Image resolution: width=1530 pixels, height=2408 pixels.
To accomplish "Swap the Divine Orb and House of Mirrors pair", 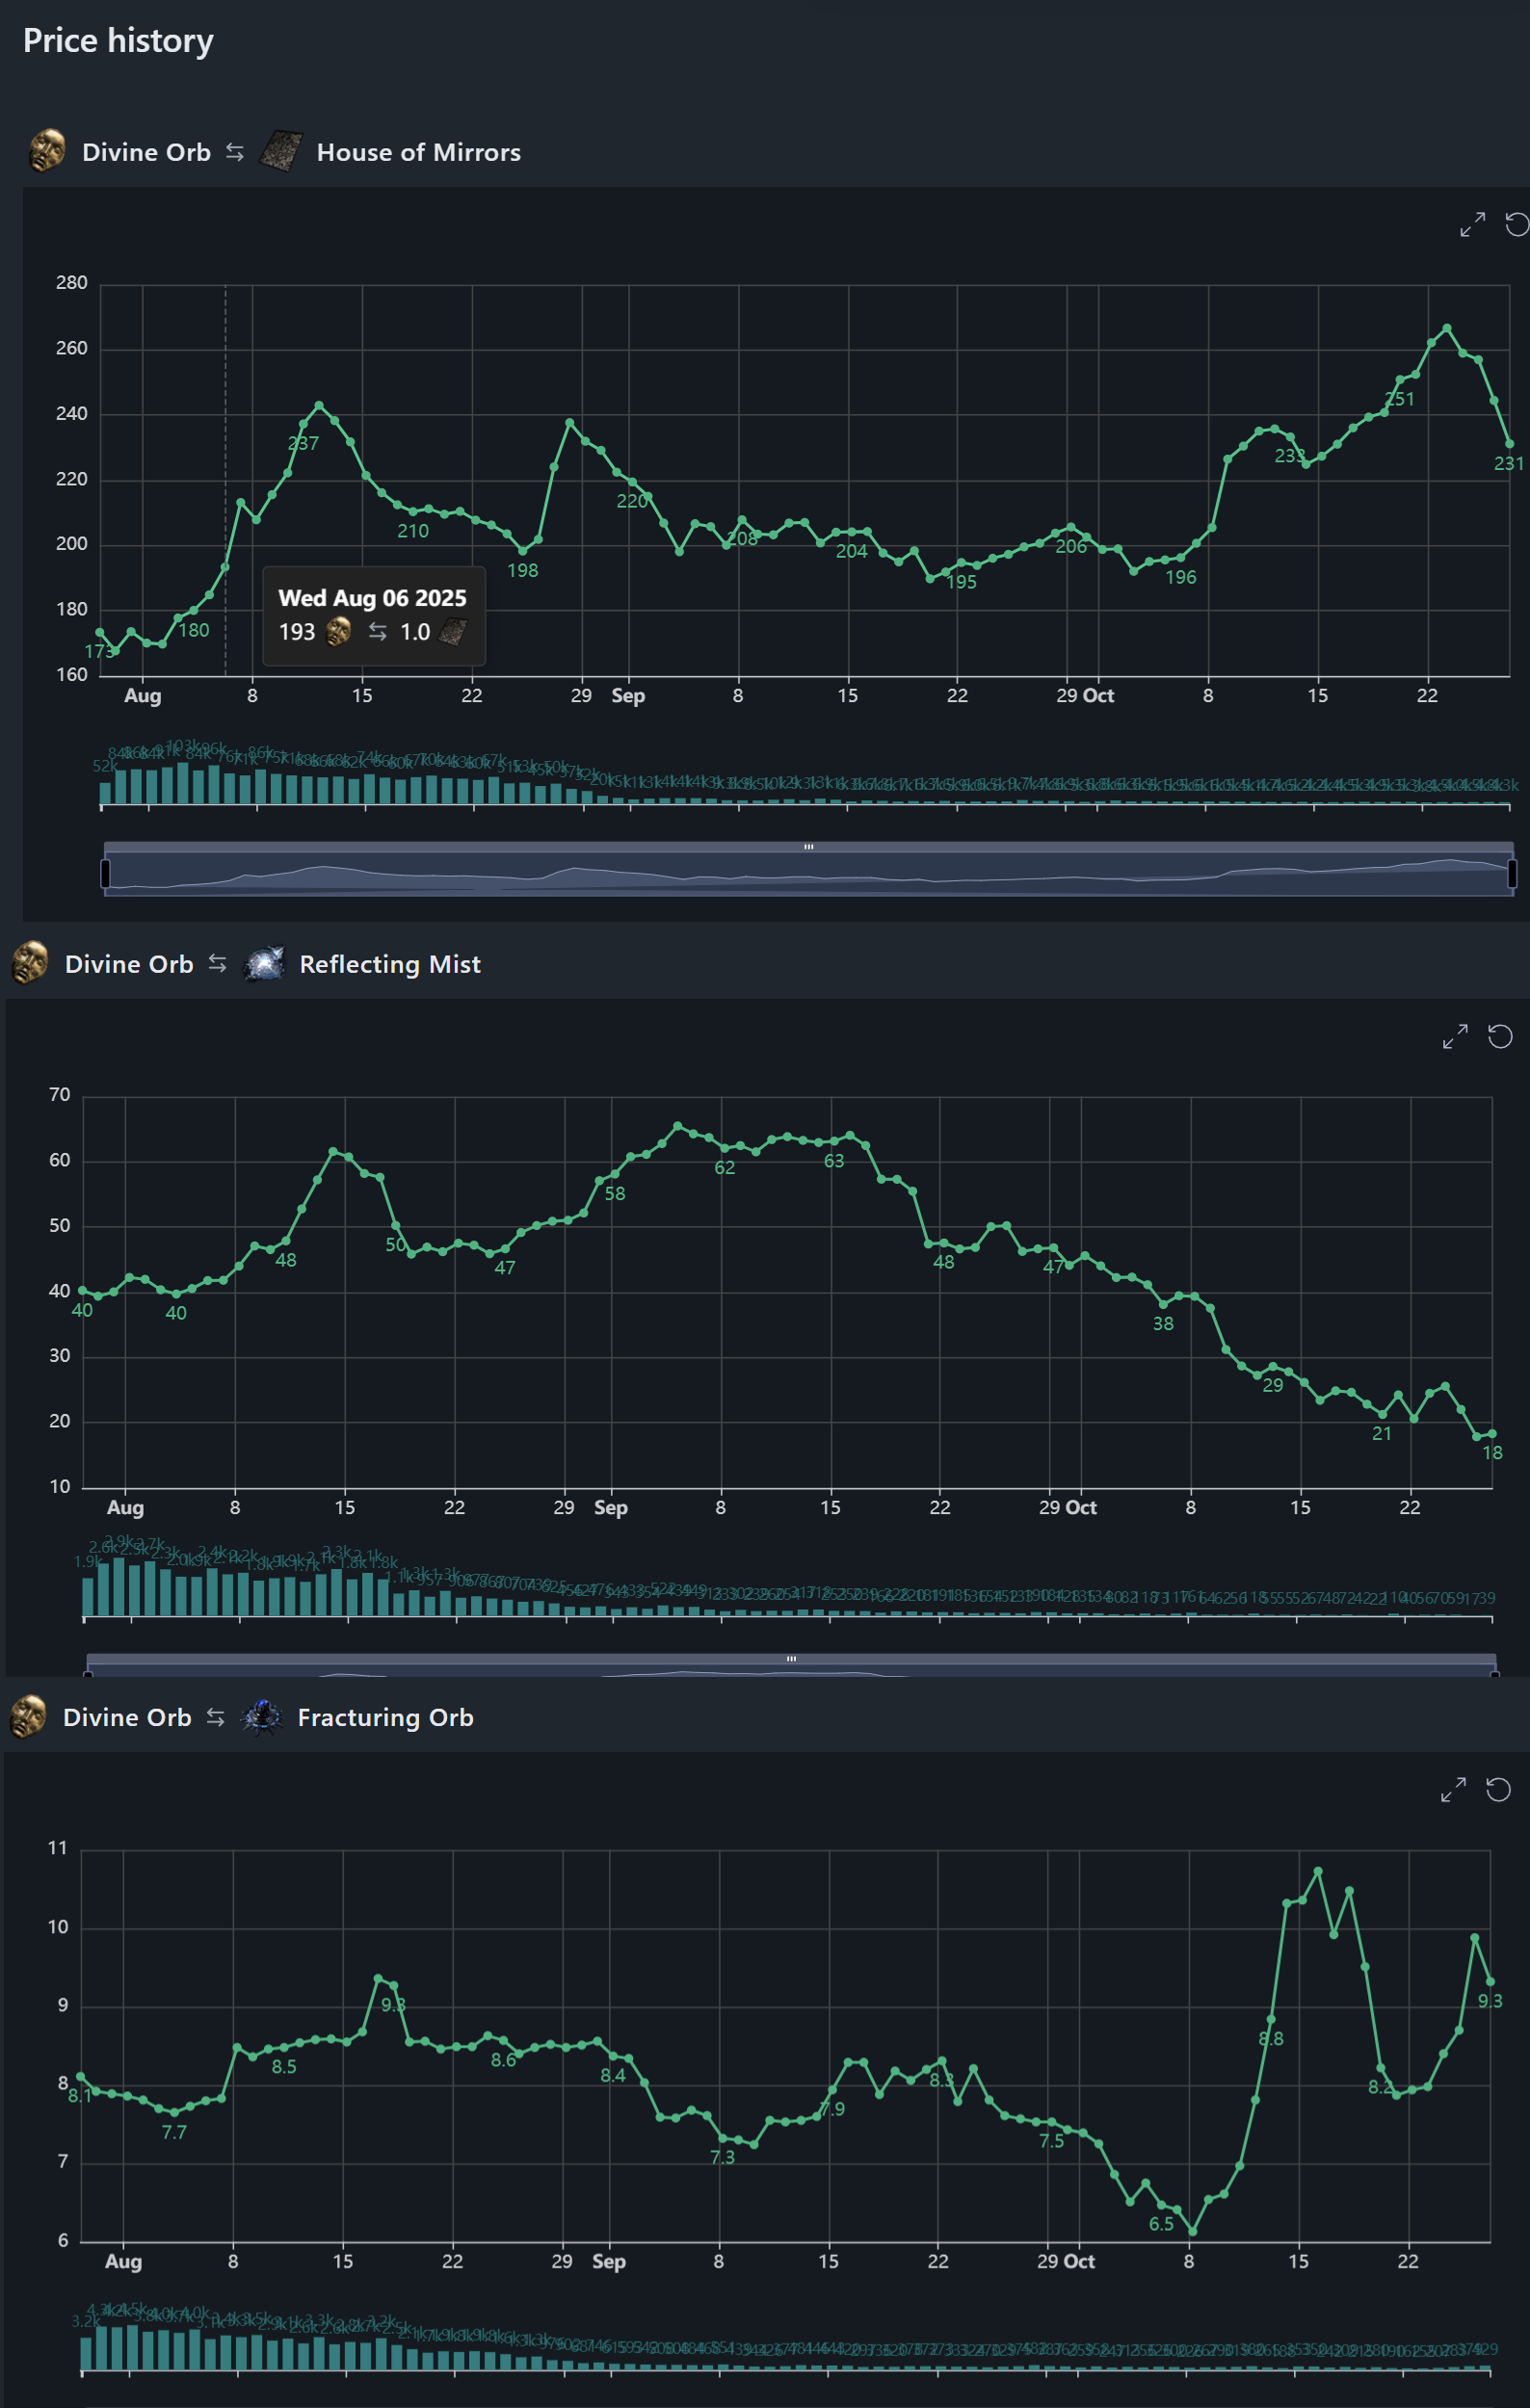I will click(235, 152).
